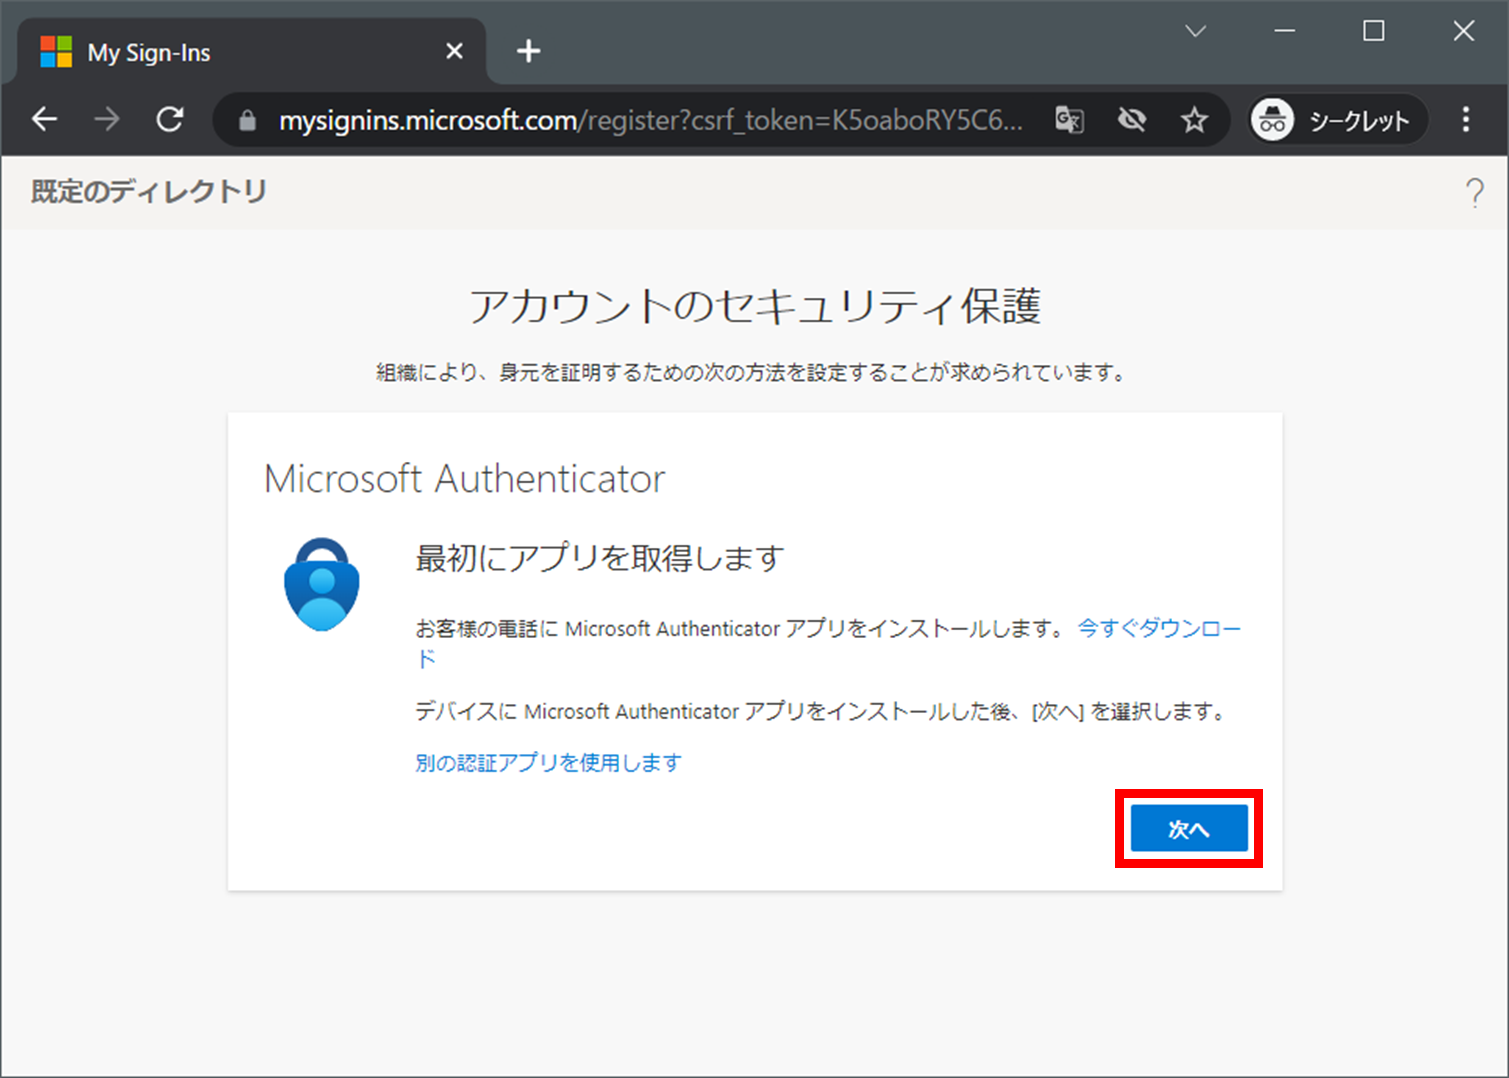Click the crossed-out eye tracking icon
This screenshot has width=1509, height=1078.
click(x=1132, y=120)
